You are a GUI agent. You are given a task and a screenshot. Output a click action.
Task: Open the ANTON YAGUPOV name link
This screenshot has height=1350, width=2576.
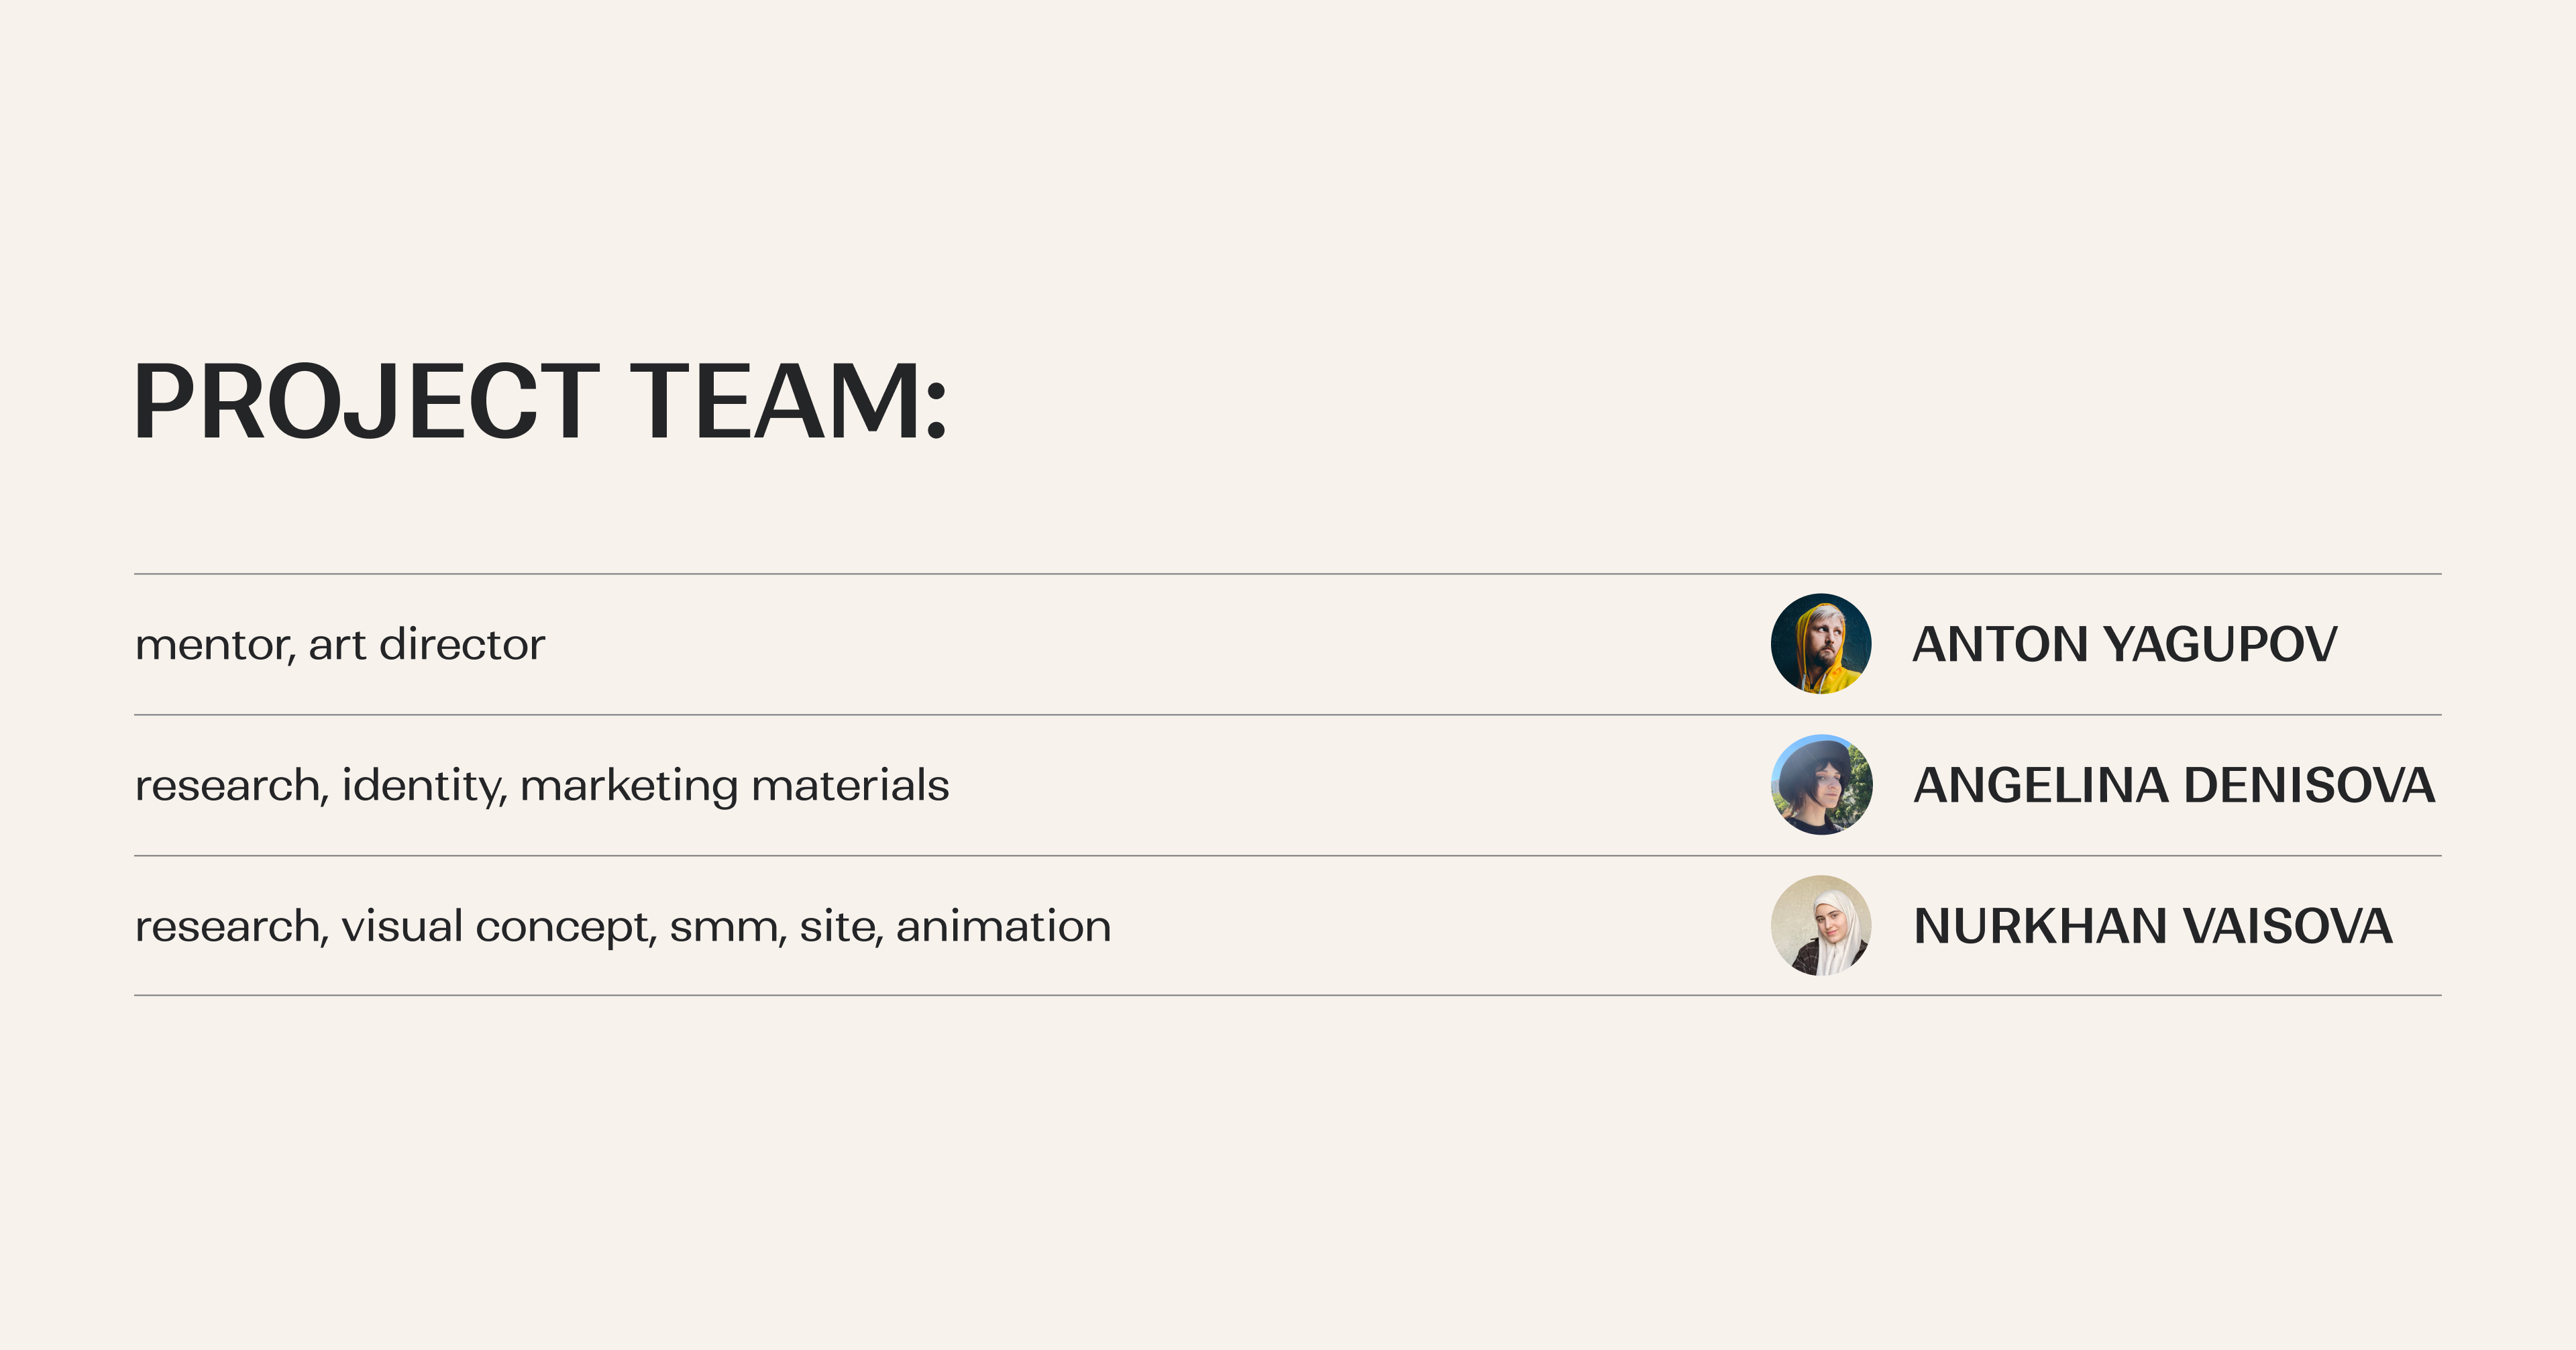pos(2124,644)
